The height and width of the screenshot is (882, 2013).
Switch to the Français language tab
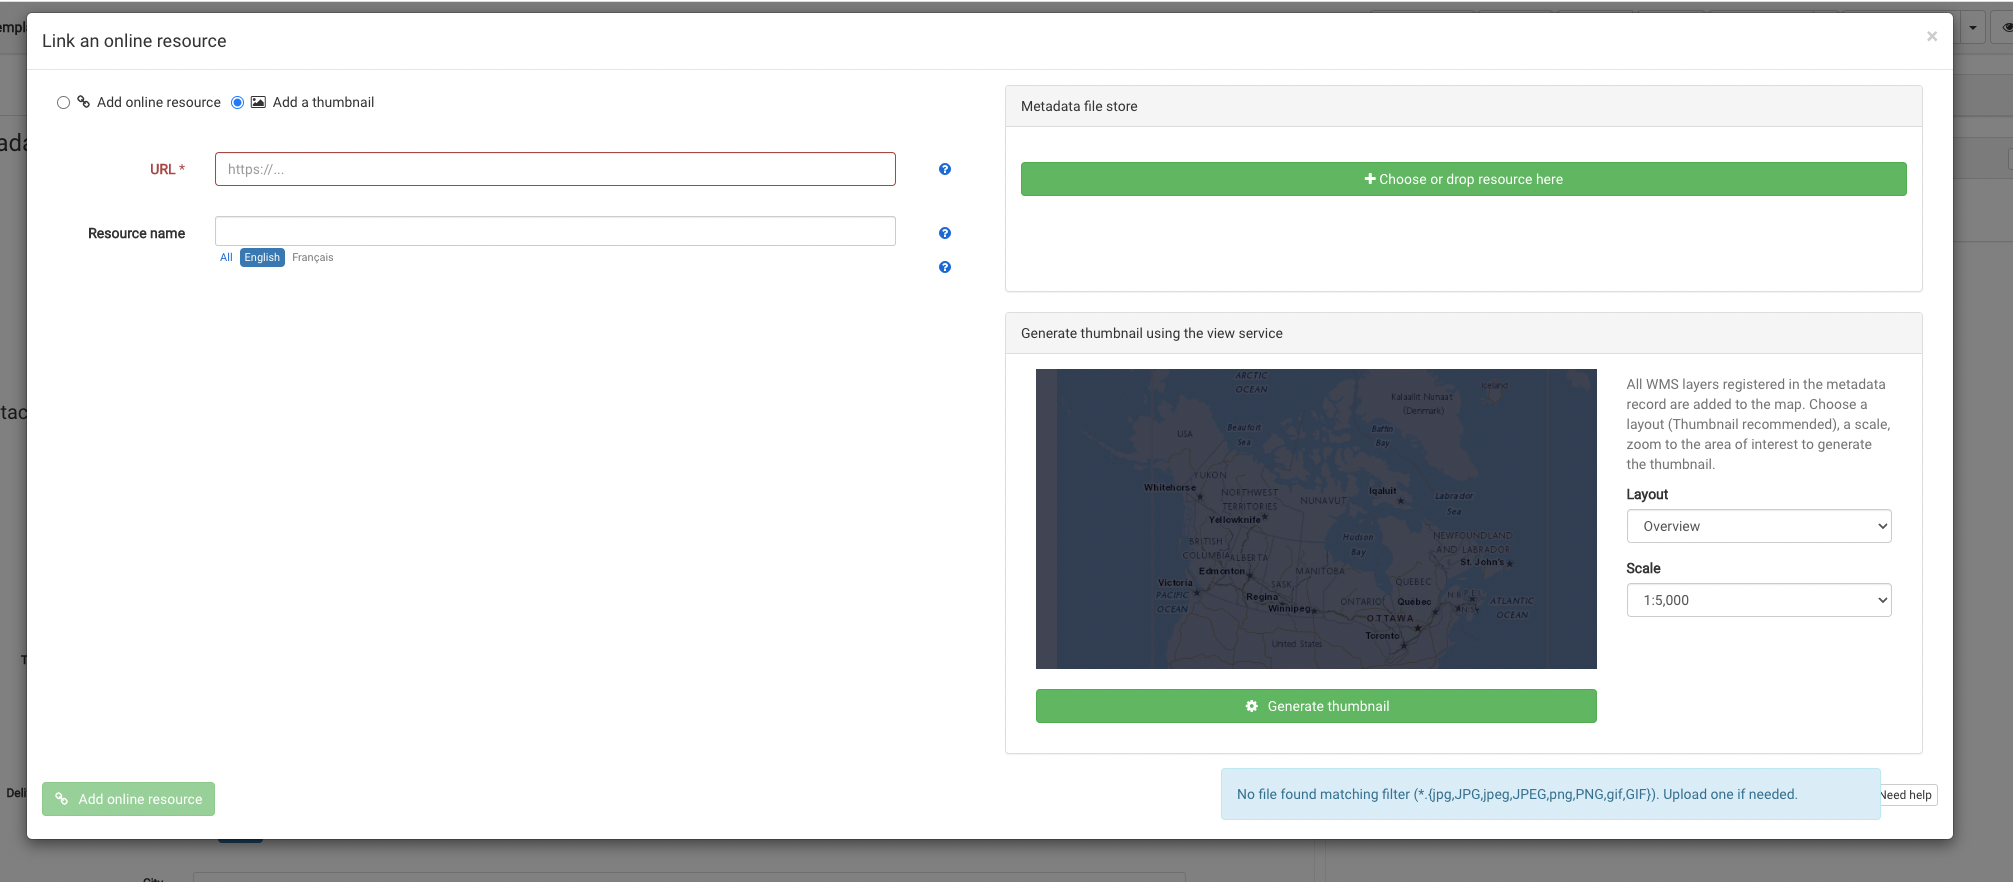tap(313, 257)
